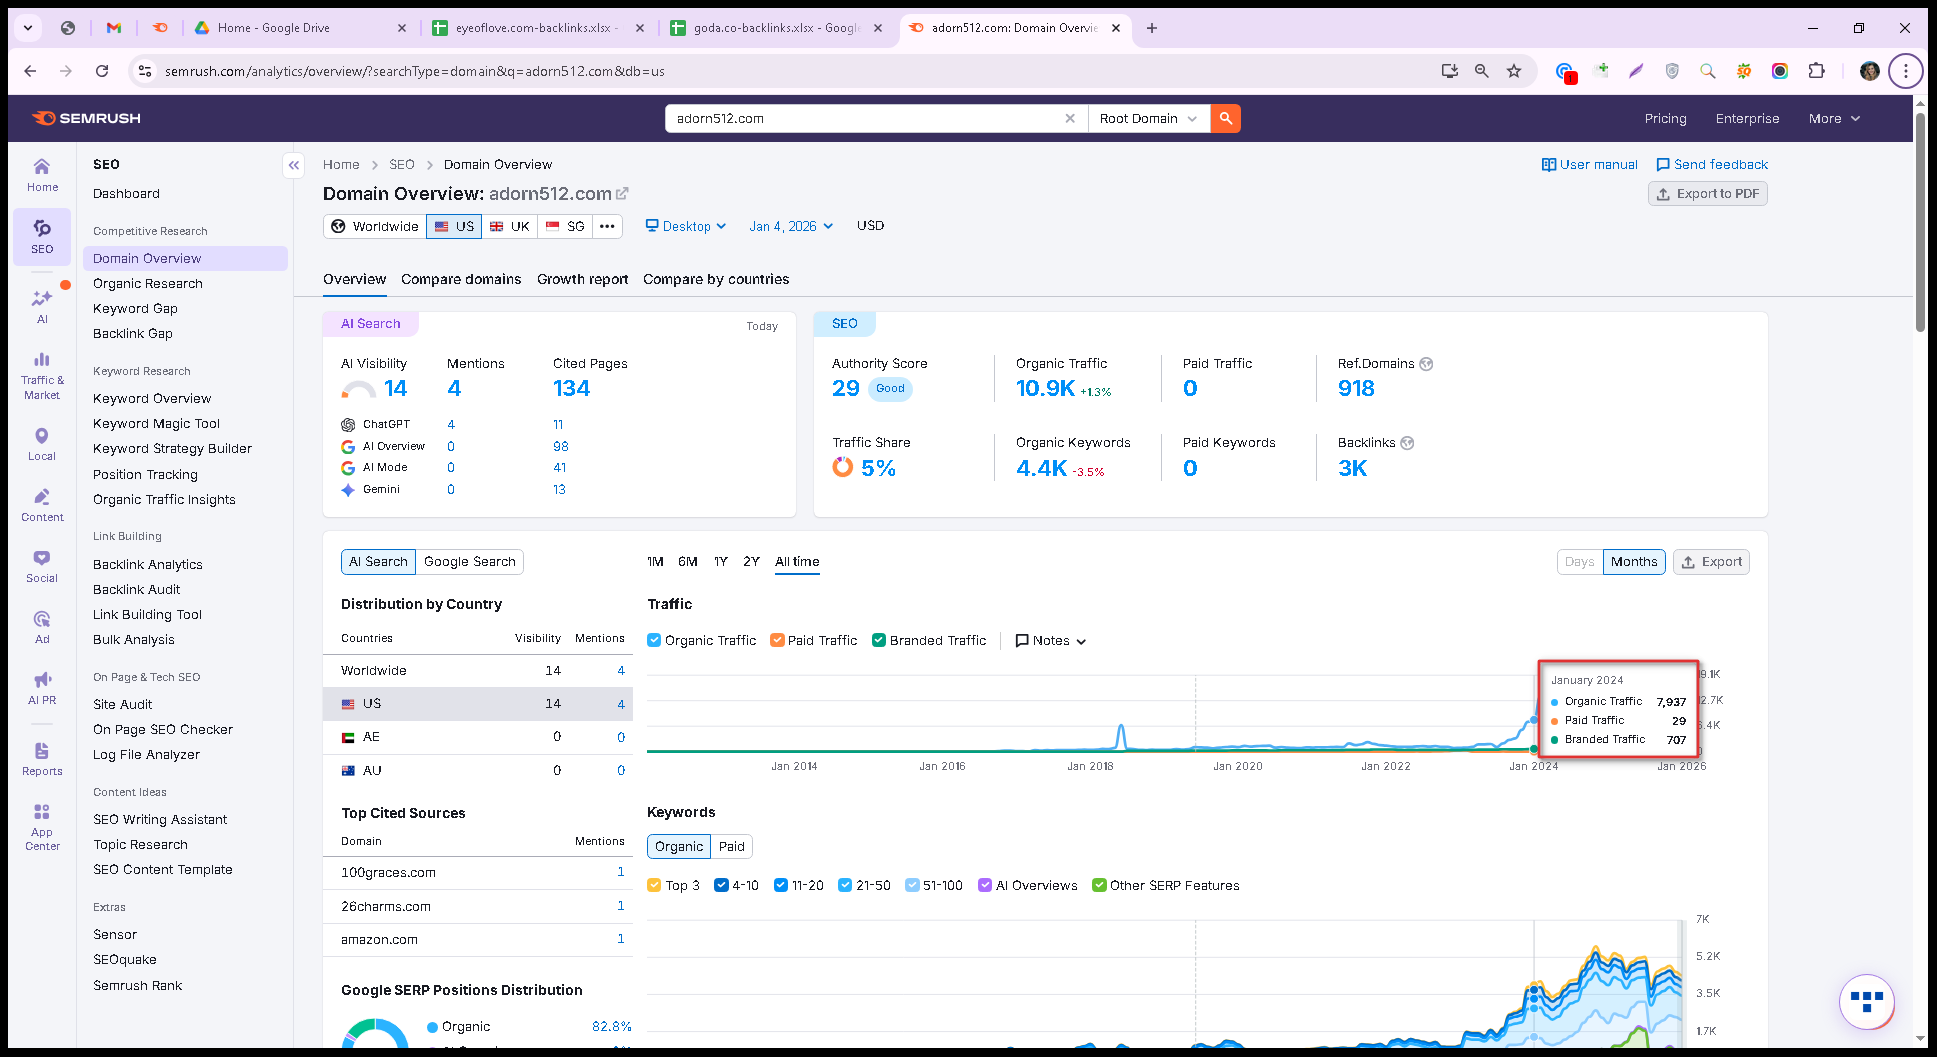Expand the Desktop device dropdown

click(x=686, y=226)
